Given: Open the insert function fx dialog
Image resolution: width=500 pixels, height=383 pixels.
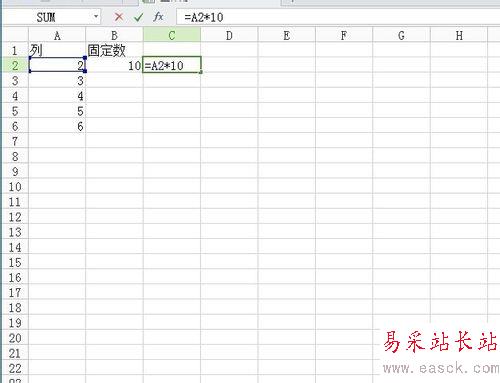Looking at the screenshot, I should [x=158, y=17].
